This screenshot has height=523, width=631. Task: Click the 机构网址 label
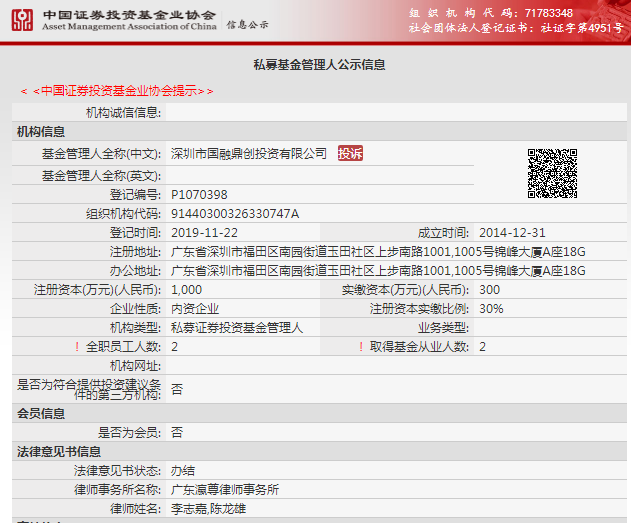(135, 366)
